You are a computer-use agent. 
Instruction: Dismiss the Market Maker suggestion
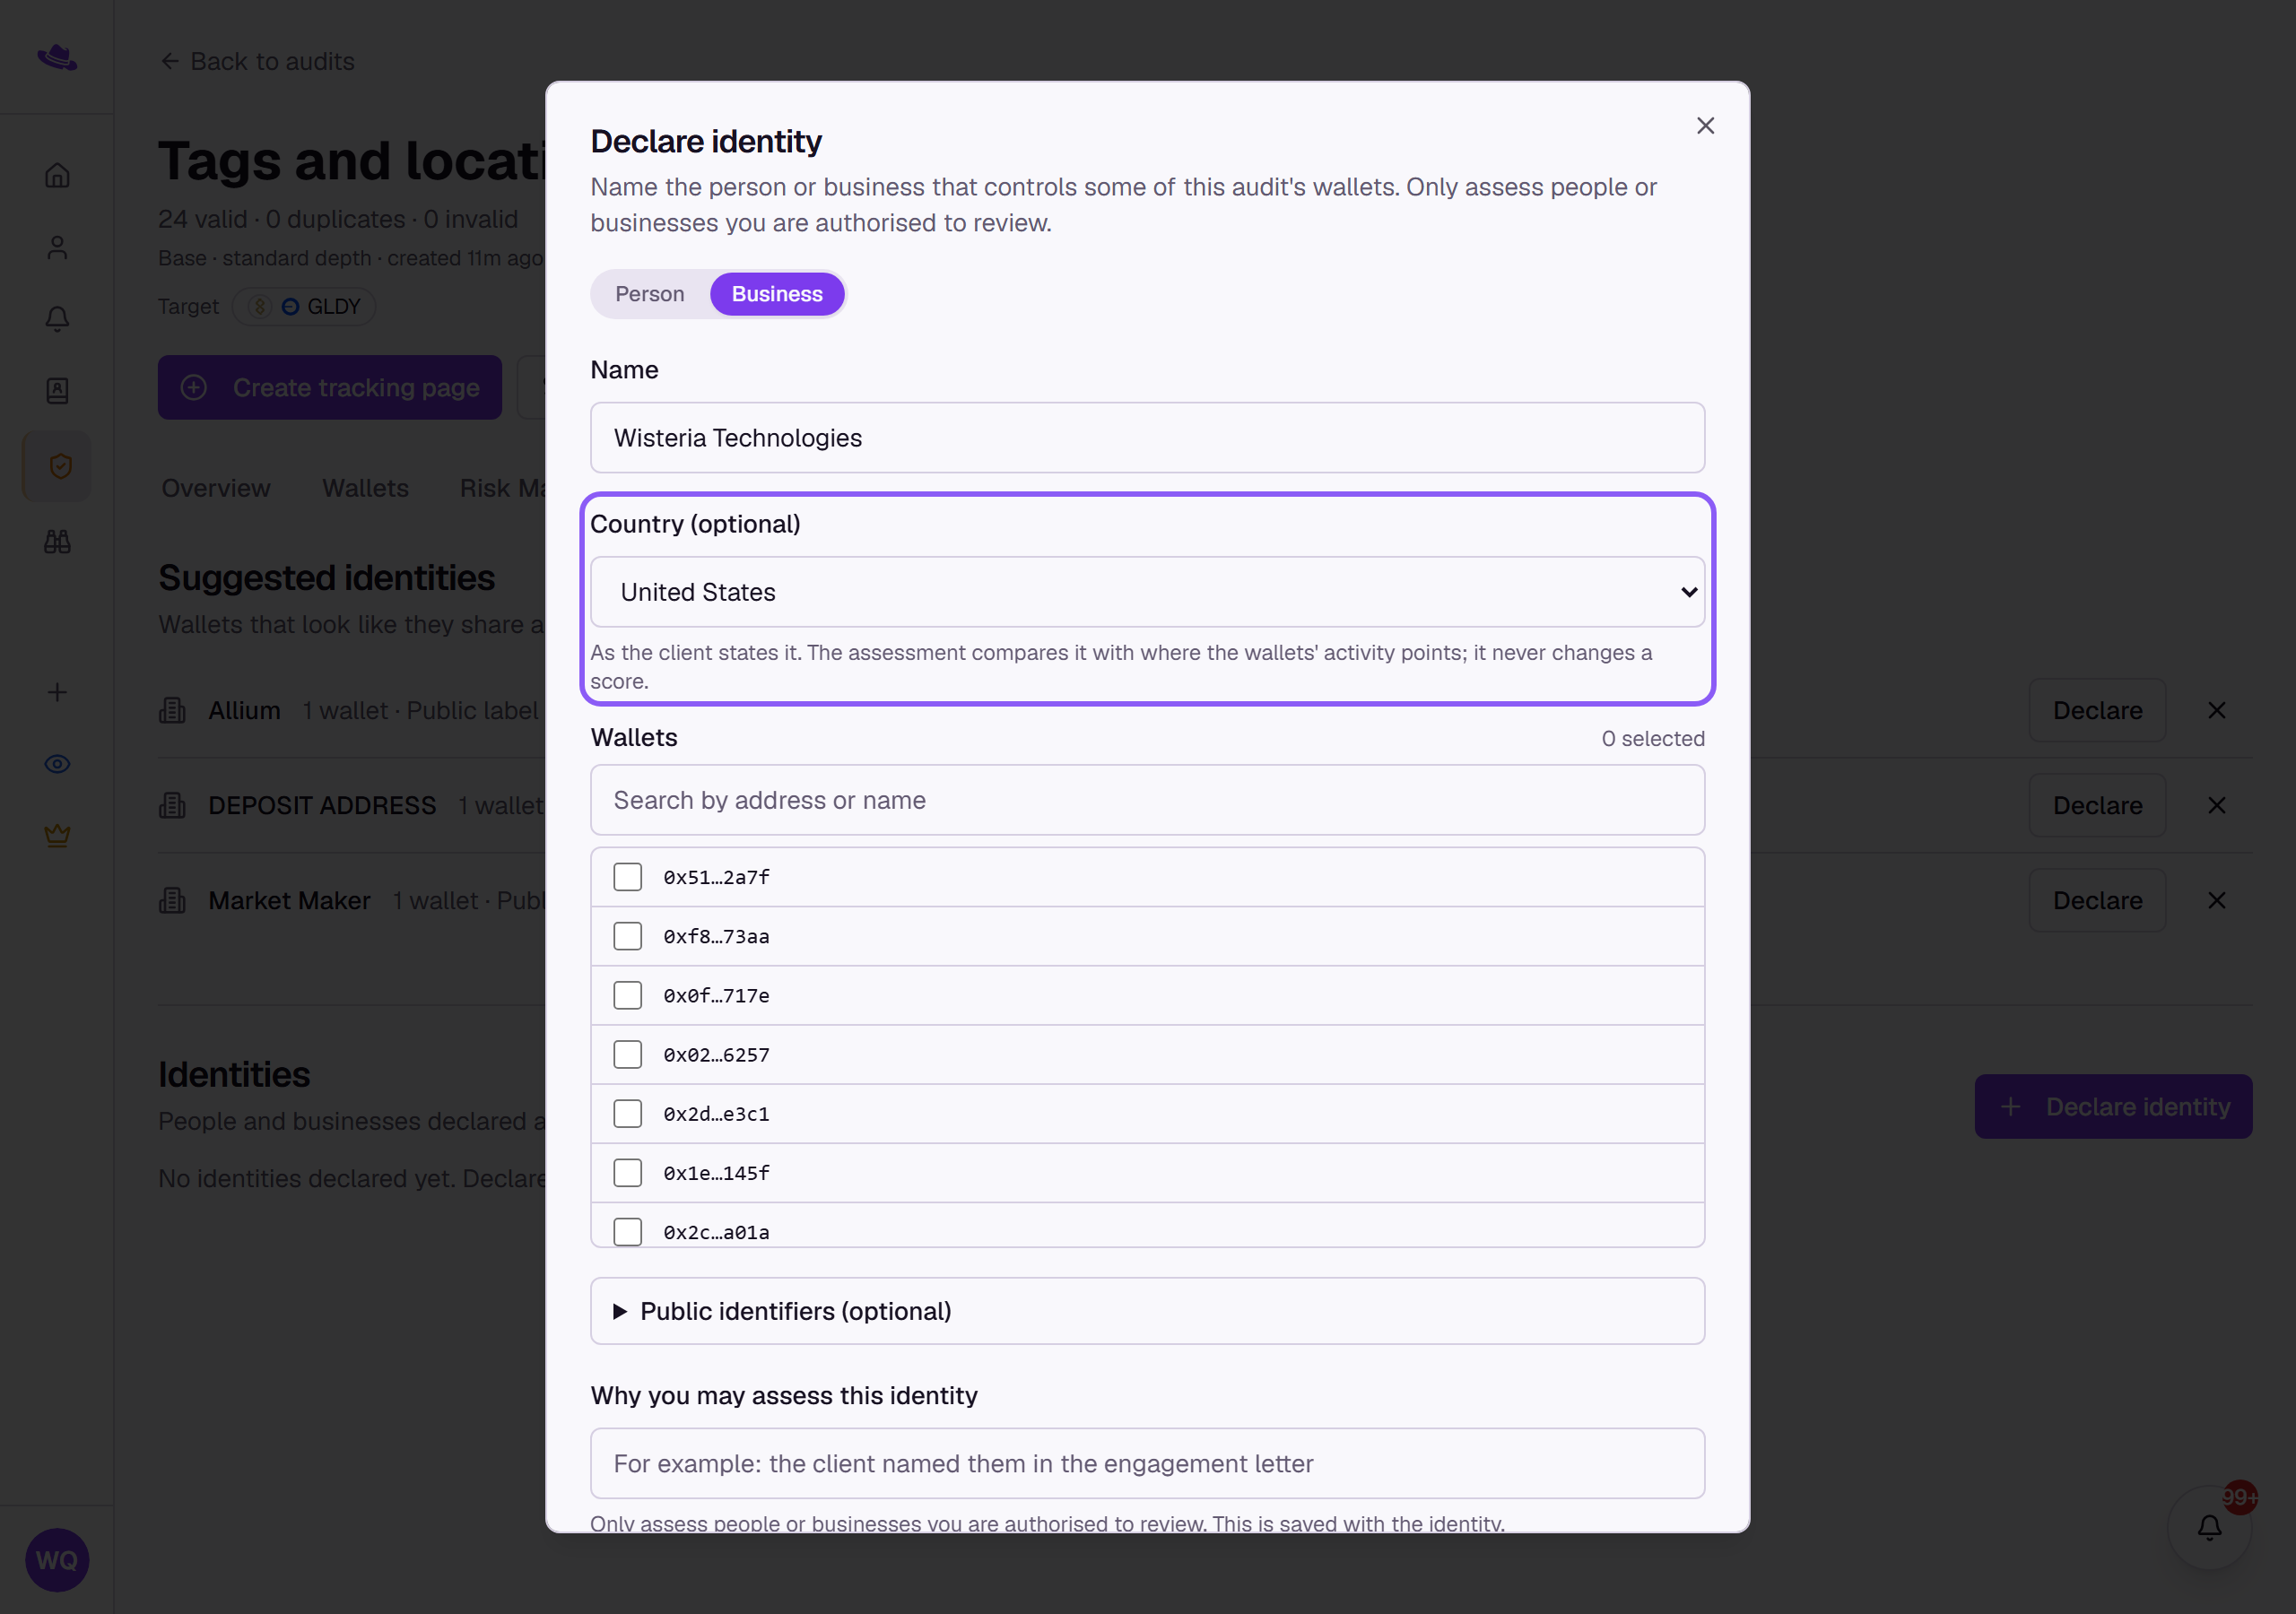(x=2216, y=900)
